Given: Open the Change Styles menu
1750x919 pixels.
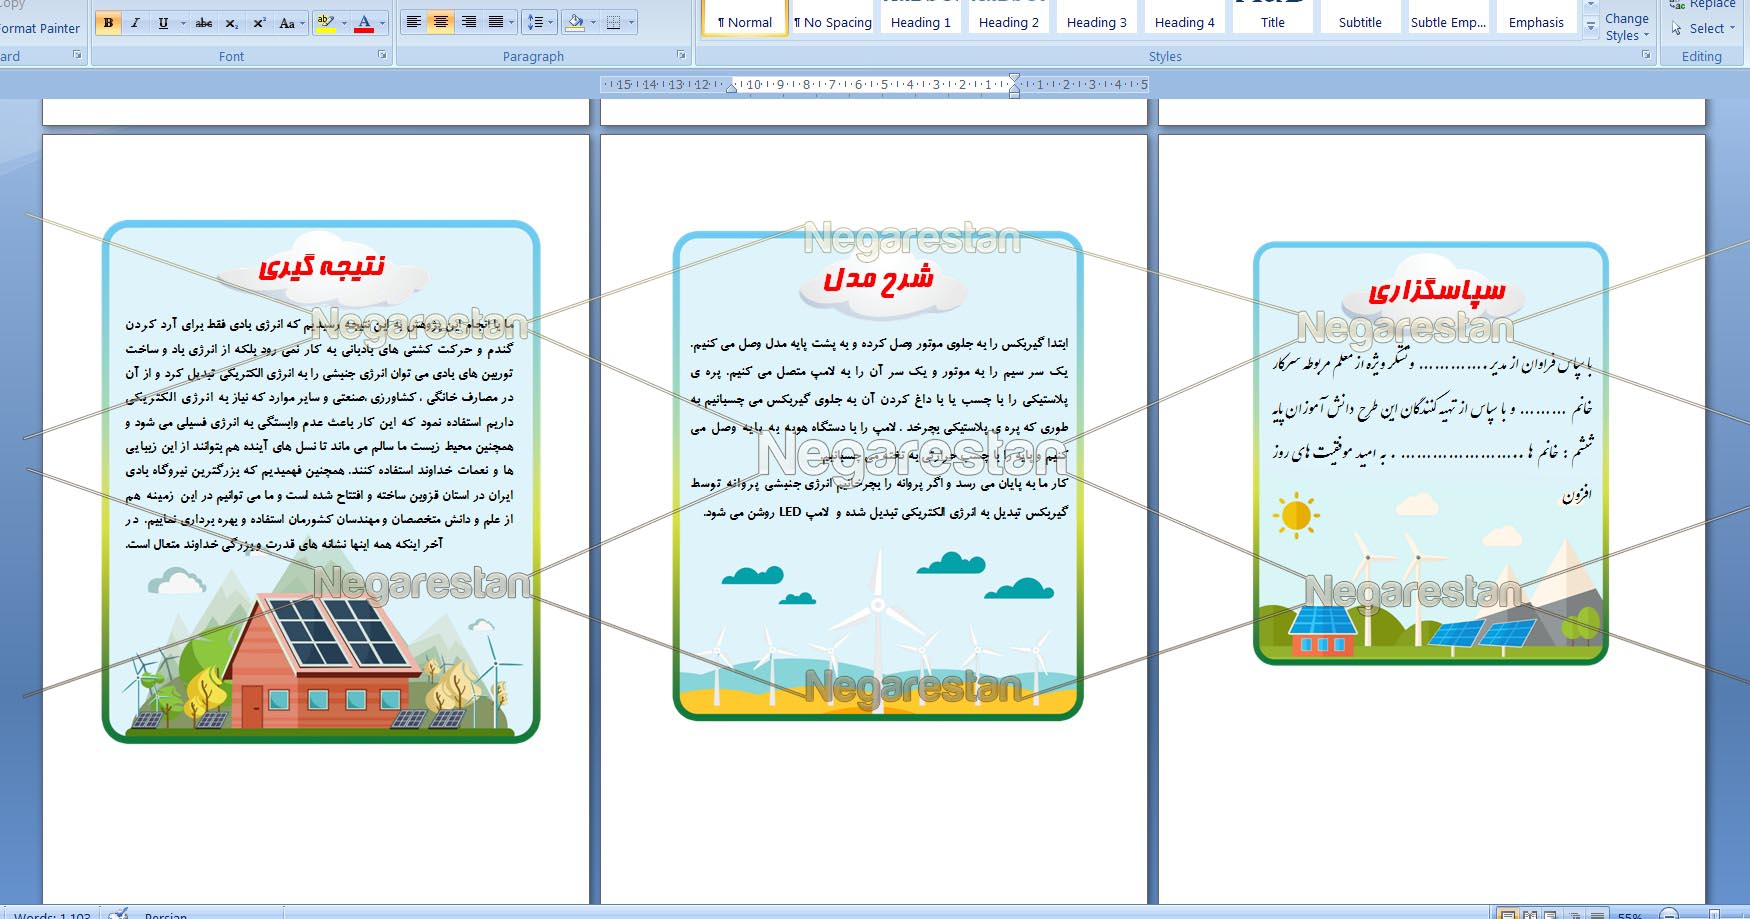Looking at the screenshot, I should [x=1627, y=26].
